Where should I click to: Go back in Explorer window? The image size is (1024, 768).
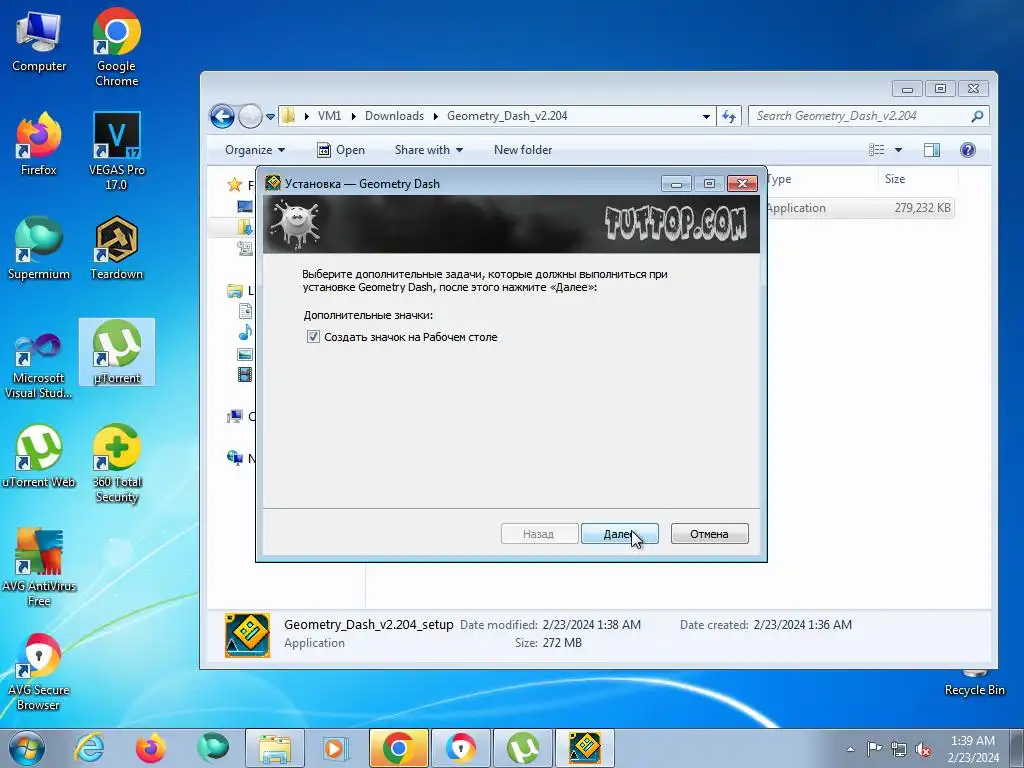pyautogui.click(x=222, y=116)
